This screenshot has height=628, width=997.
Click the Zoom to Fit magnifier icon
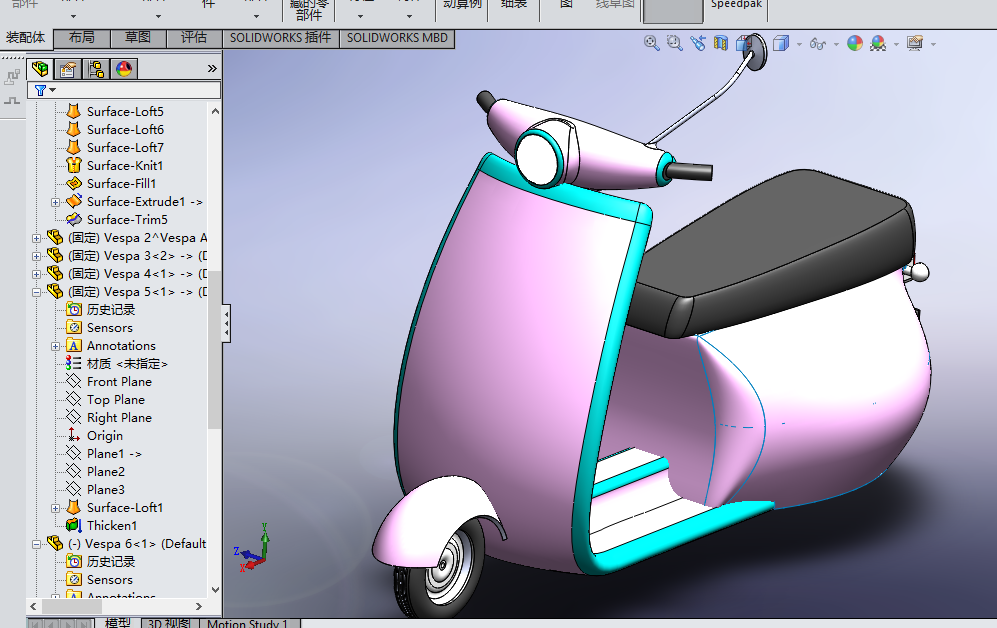[651, 43]
